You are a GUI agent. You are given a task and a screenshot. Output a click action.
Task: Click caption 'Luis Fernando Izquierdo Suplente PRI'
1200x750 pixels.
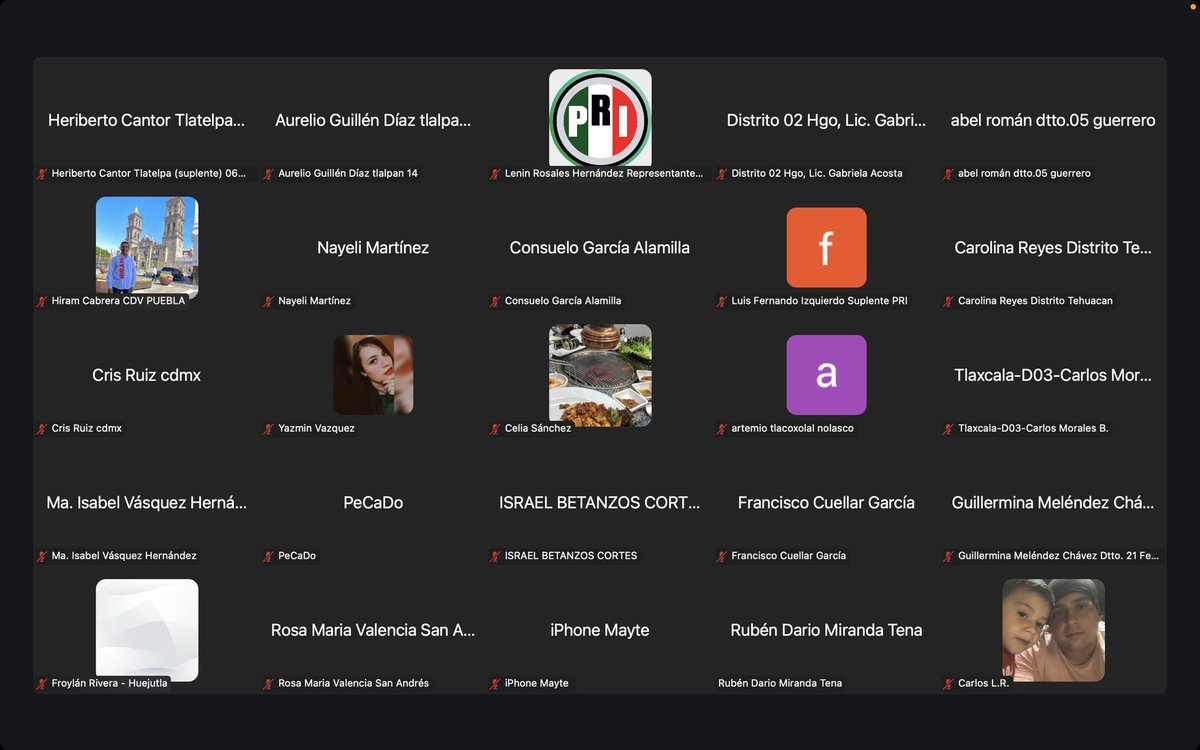click(820, 301)
